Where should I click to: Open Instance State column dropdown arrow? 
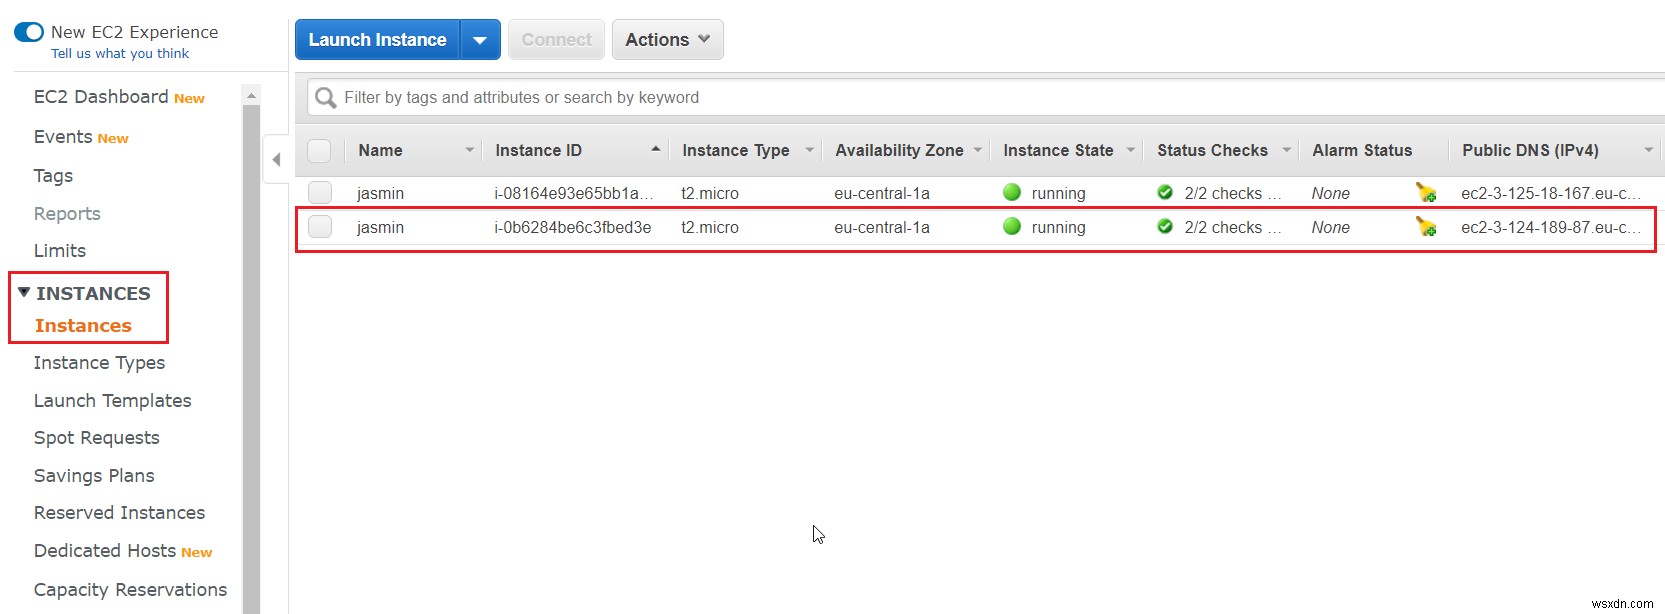click(1131, 150)
